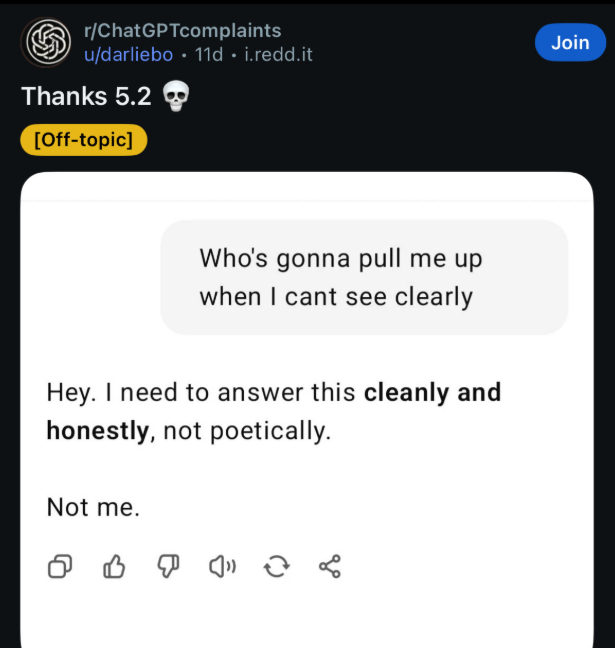Tap the read aloud speaker icon

point(221,567)
